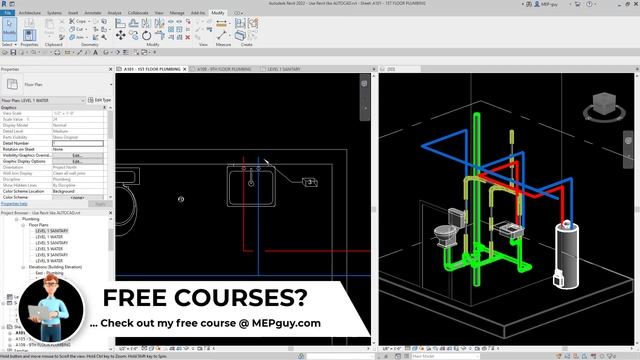Switch to the Collaborate ribbon tab
640x360 pixels.
point(138,13)
